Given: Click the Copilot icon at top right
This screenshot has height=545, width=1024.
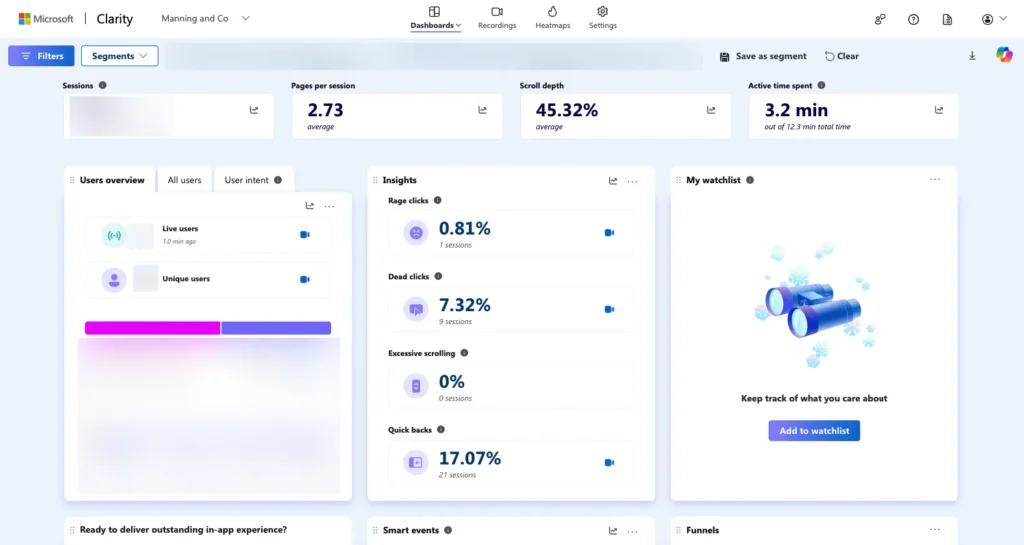Looking at the screenshot, I should tap(1004, 55).
